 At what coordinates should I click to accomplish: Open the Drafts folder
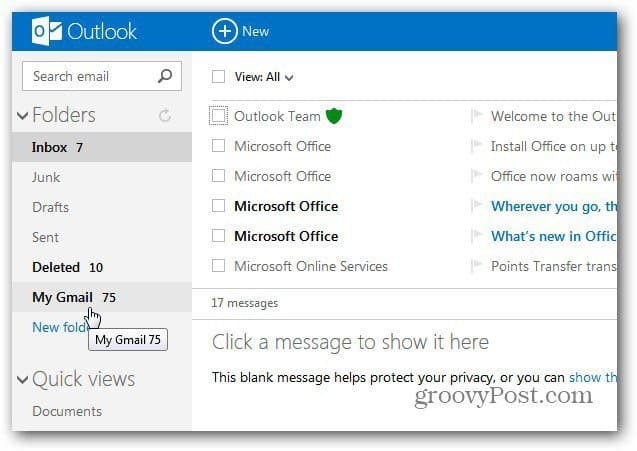pos(102,207)
